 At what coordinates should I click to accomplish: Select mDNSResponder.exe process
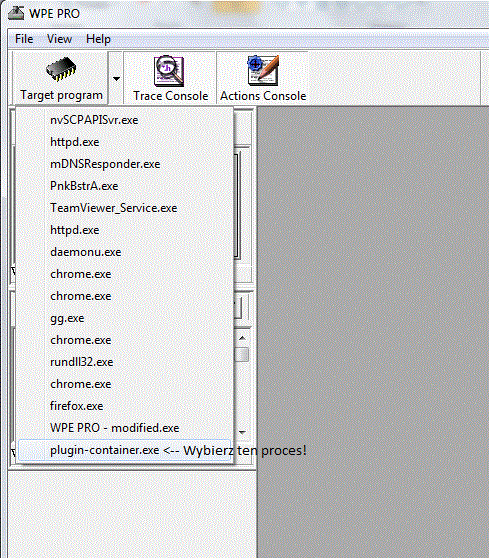coord(125,164)
